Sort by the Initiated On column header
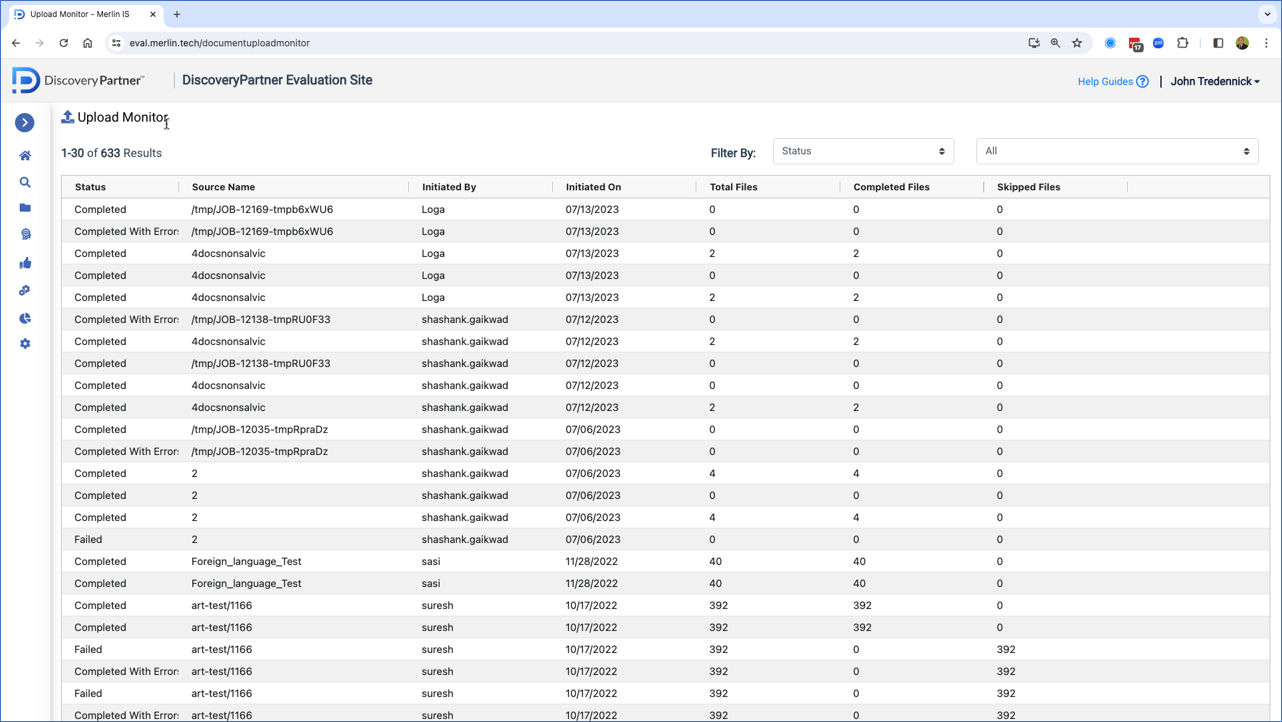1282x722 pixels. 593,187
